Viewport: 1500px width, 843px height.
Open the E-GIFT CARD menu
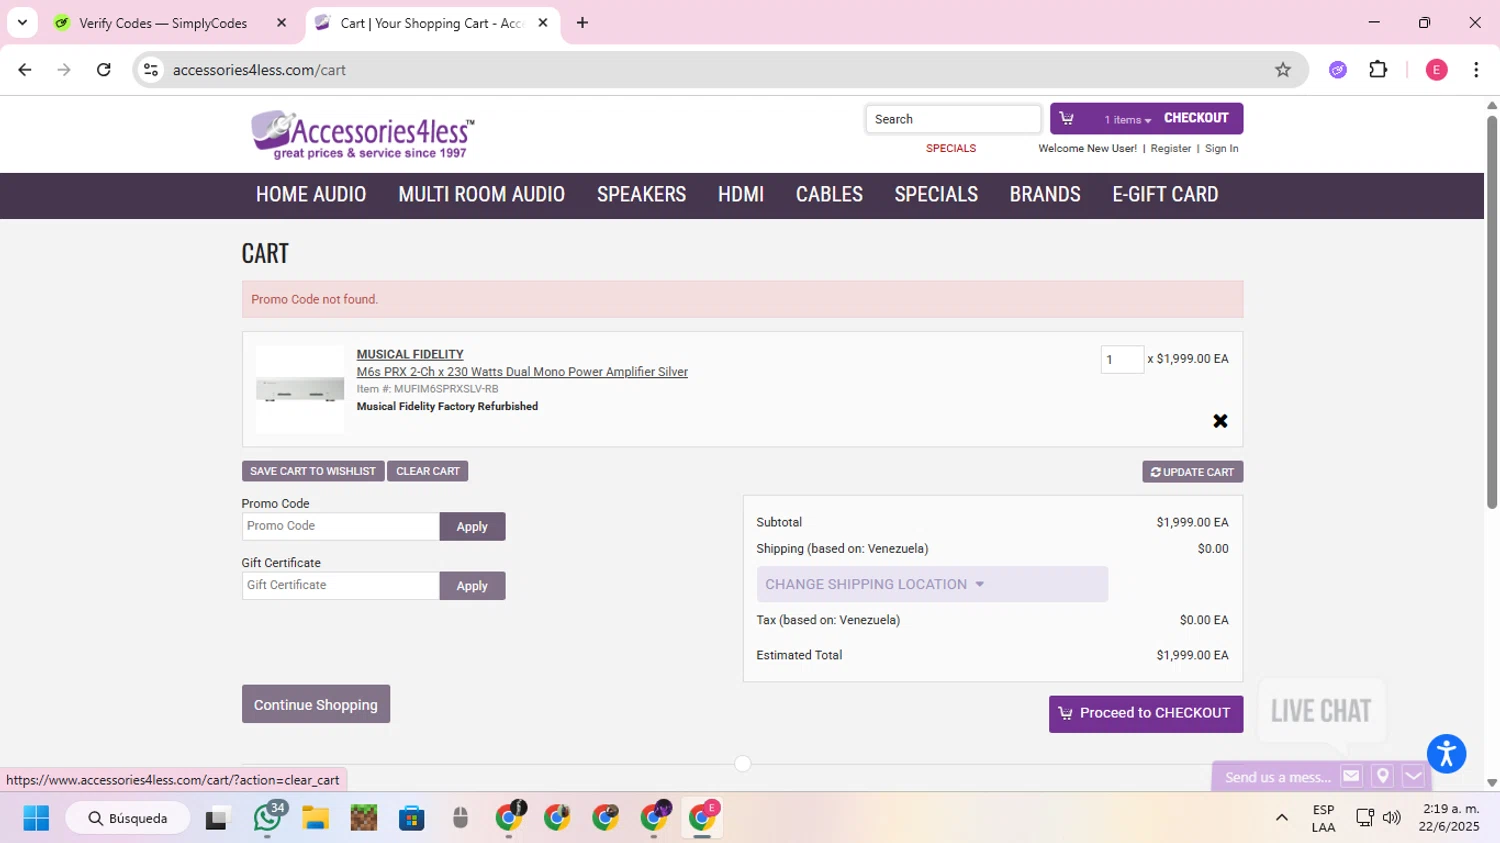point(1165,194)
